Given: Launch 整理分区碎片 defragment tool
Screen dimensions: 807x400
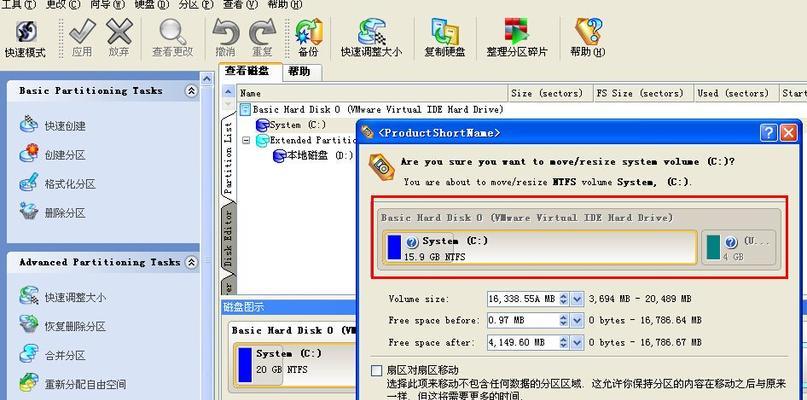Looking at the screenshot, I should pos(517,39).
